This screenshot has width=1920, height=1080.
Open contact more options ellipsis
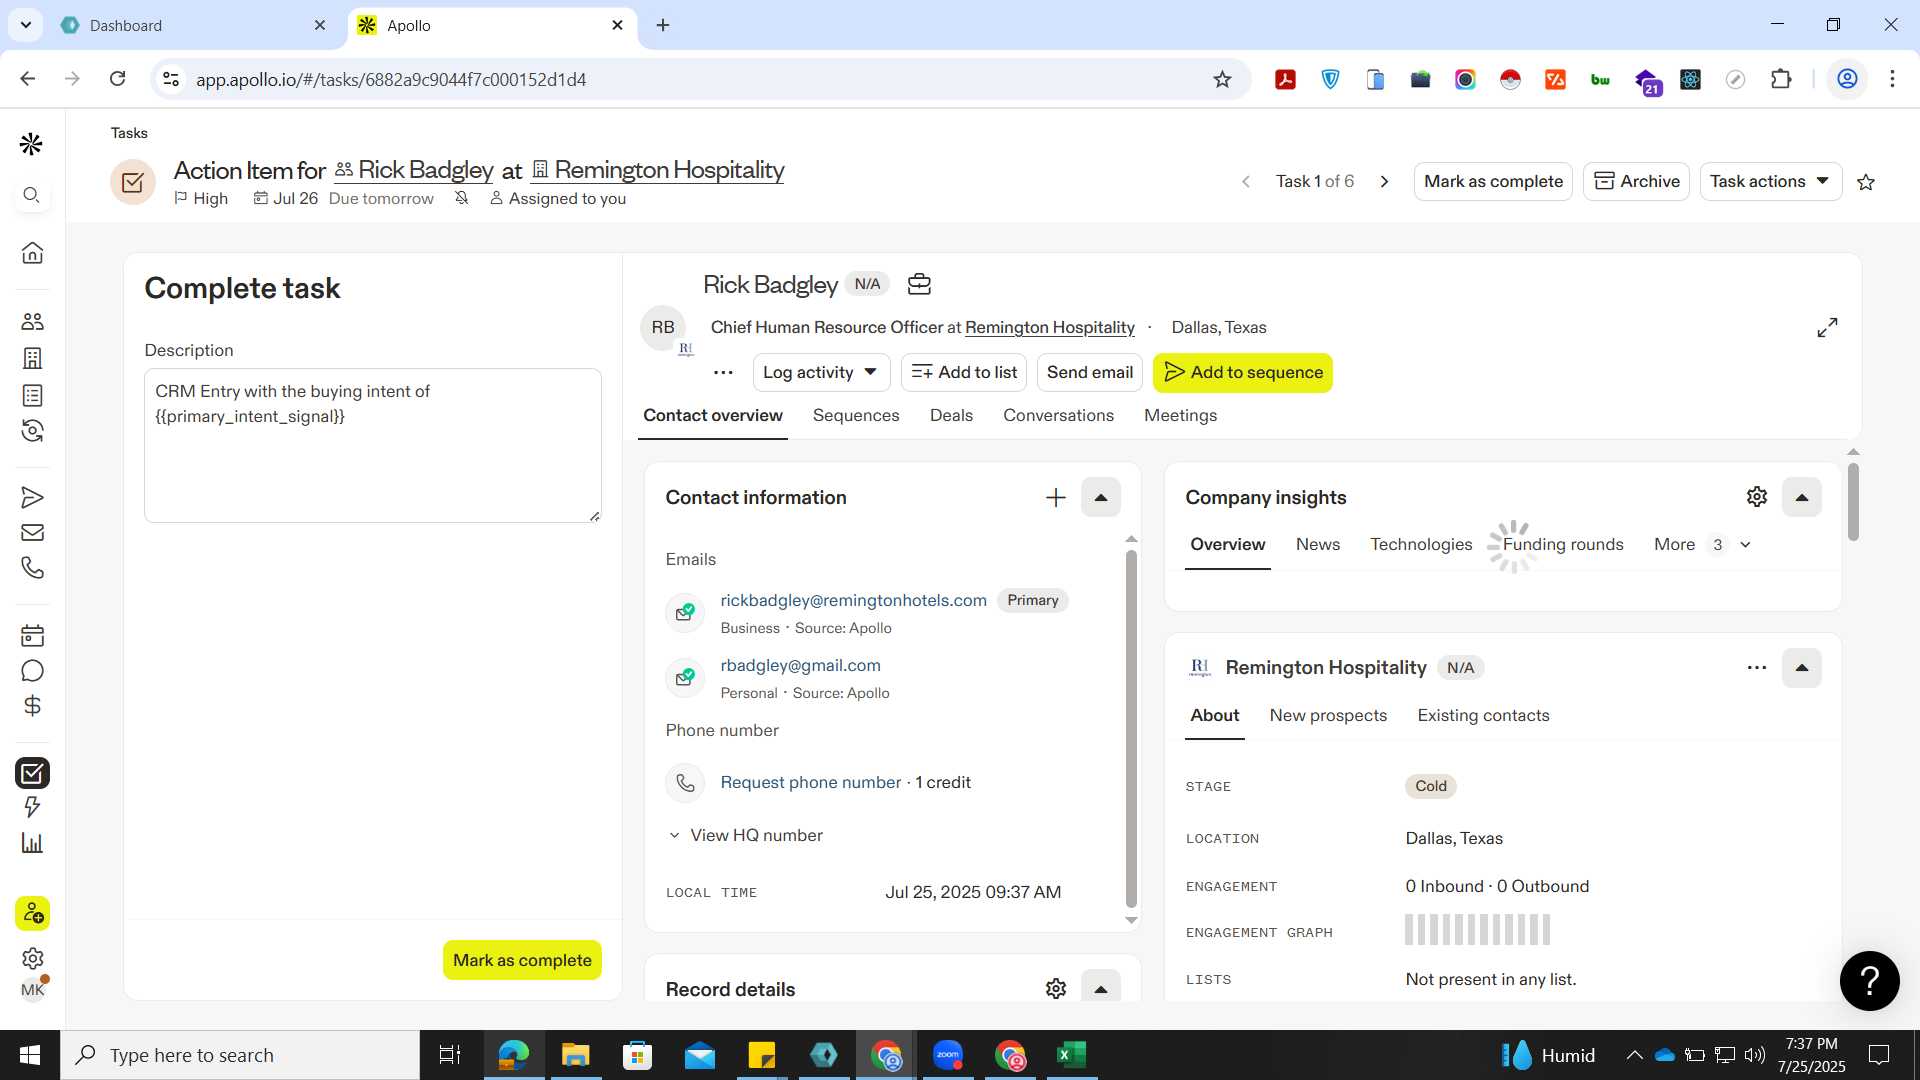723,372
